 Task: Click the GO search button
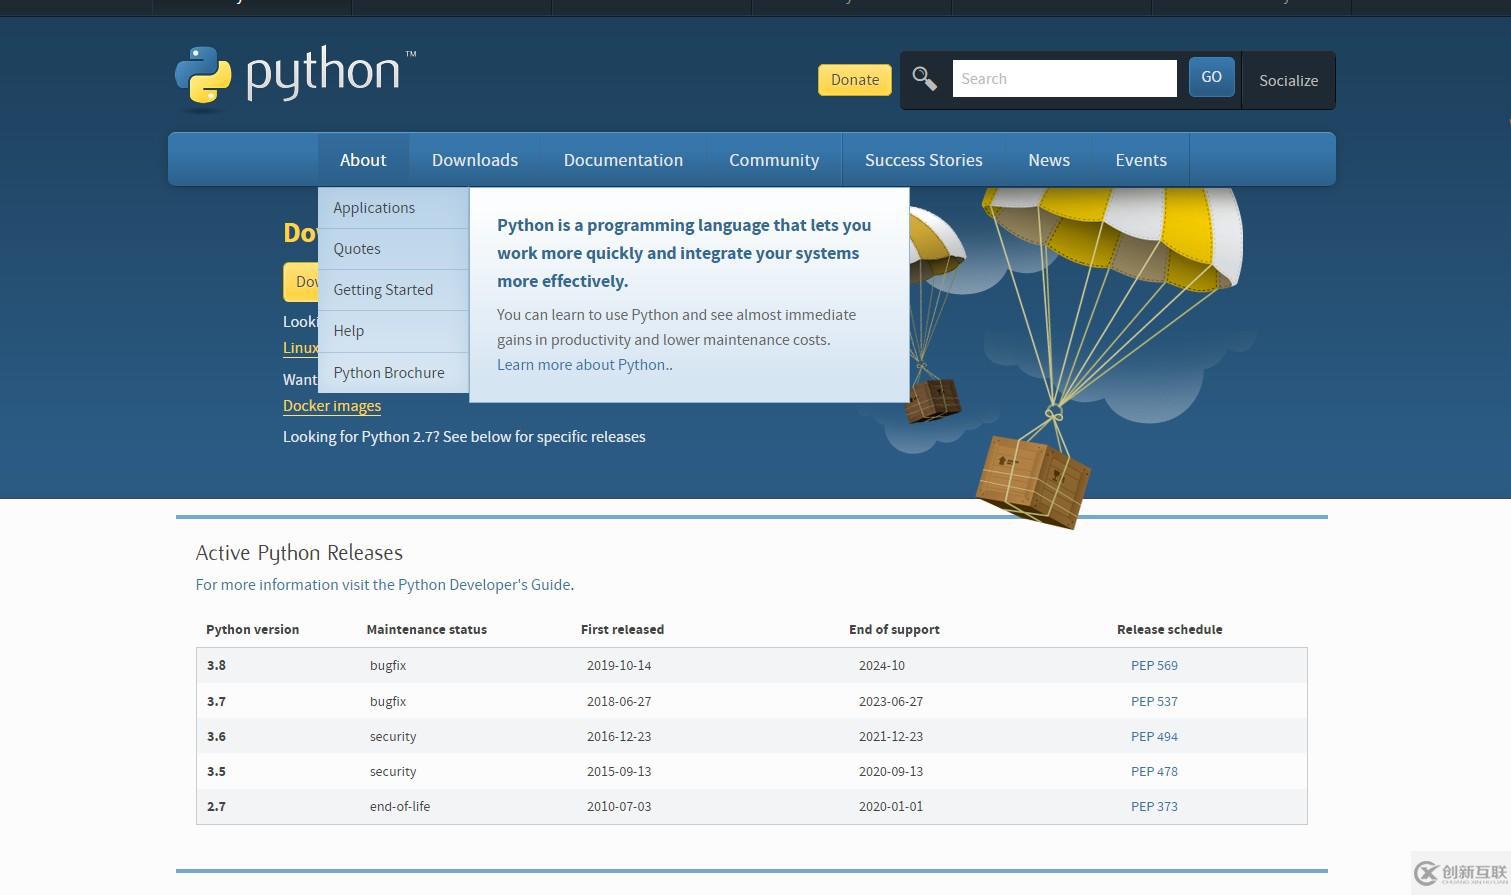[1211, 77]
